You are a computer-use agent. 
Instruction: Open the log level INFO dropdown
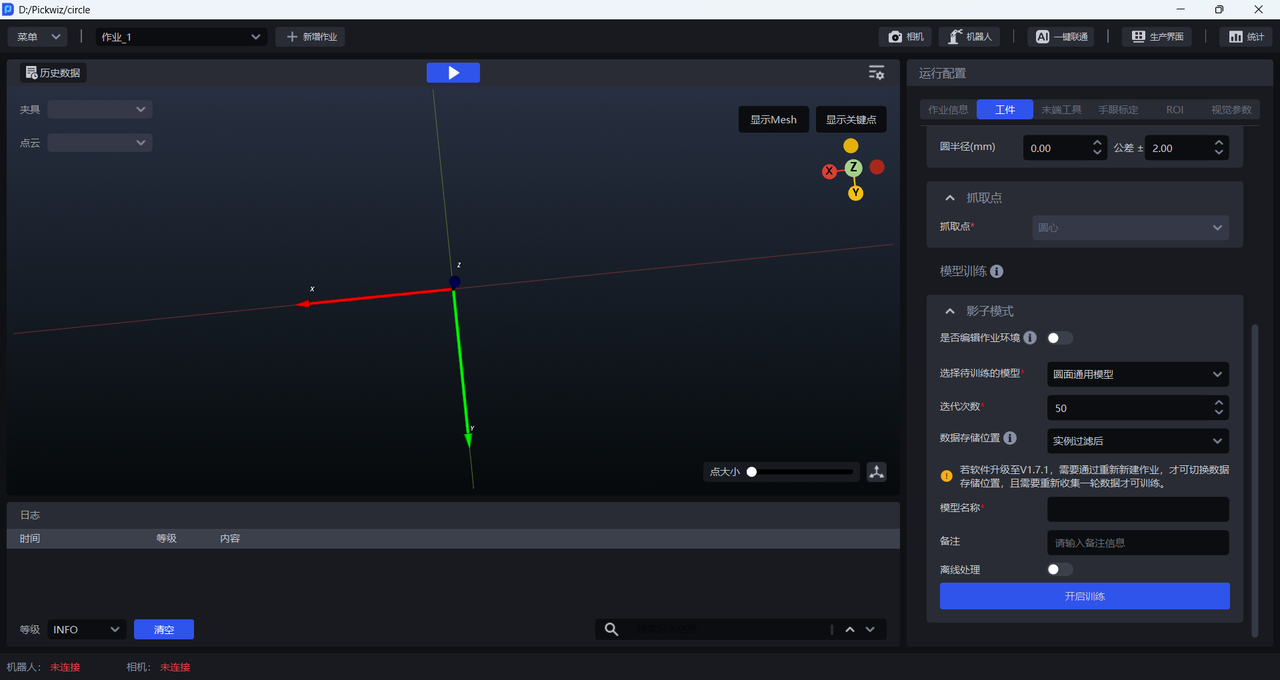point(86,629)
